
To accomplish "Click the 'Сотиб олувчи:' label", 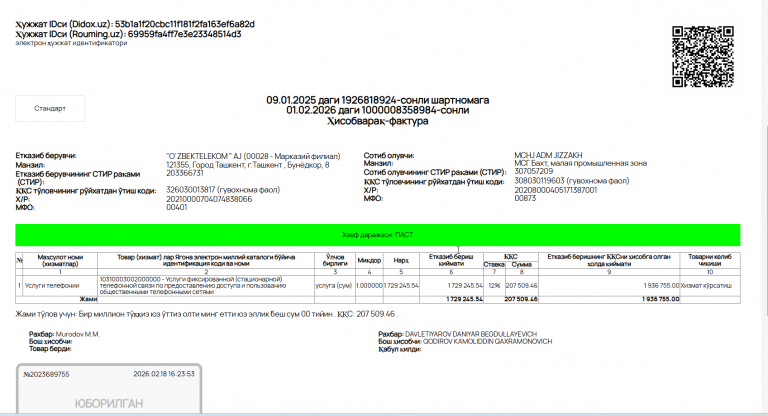I will pyautogui.click(x=389, y=155).
